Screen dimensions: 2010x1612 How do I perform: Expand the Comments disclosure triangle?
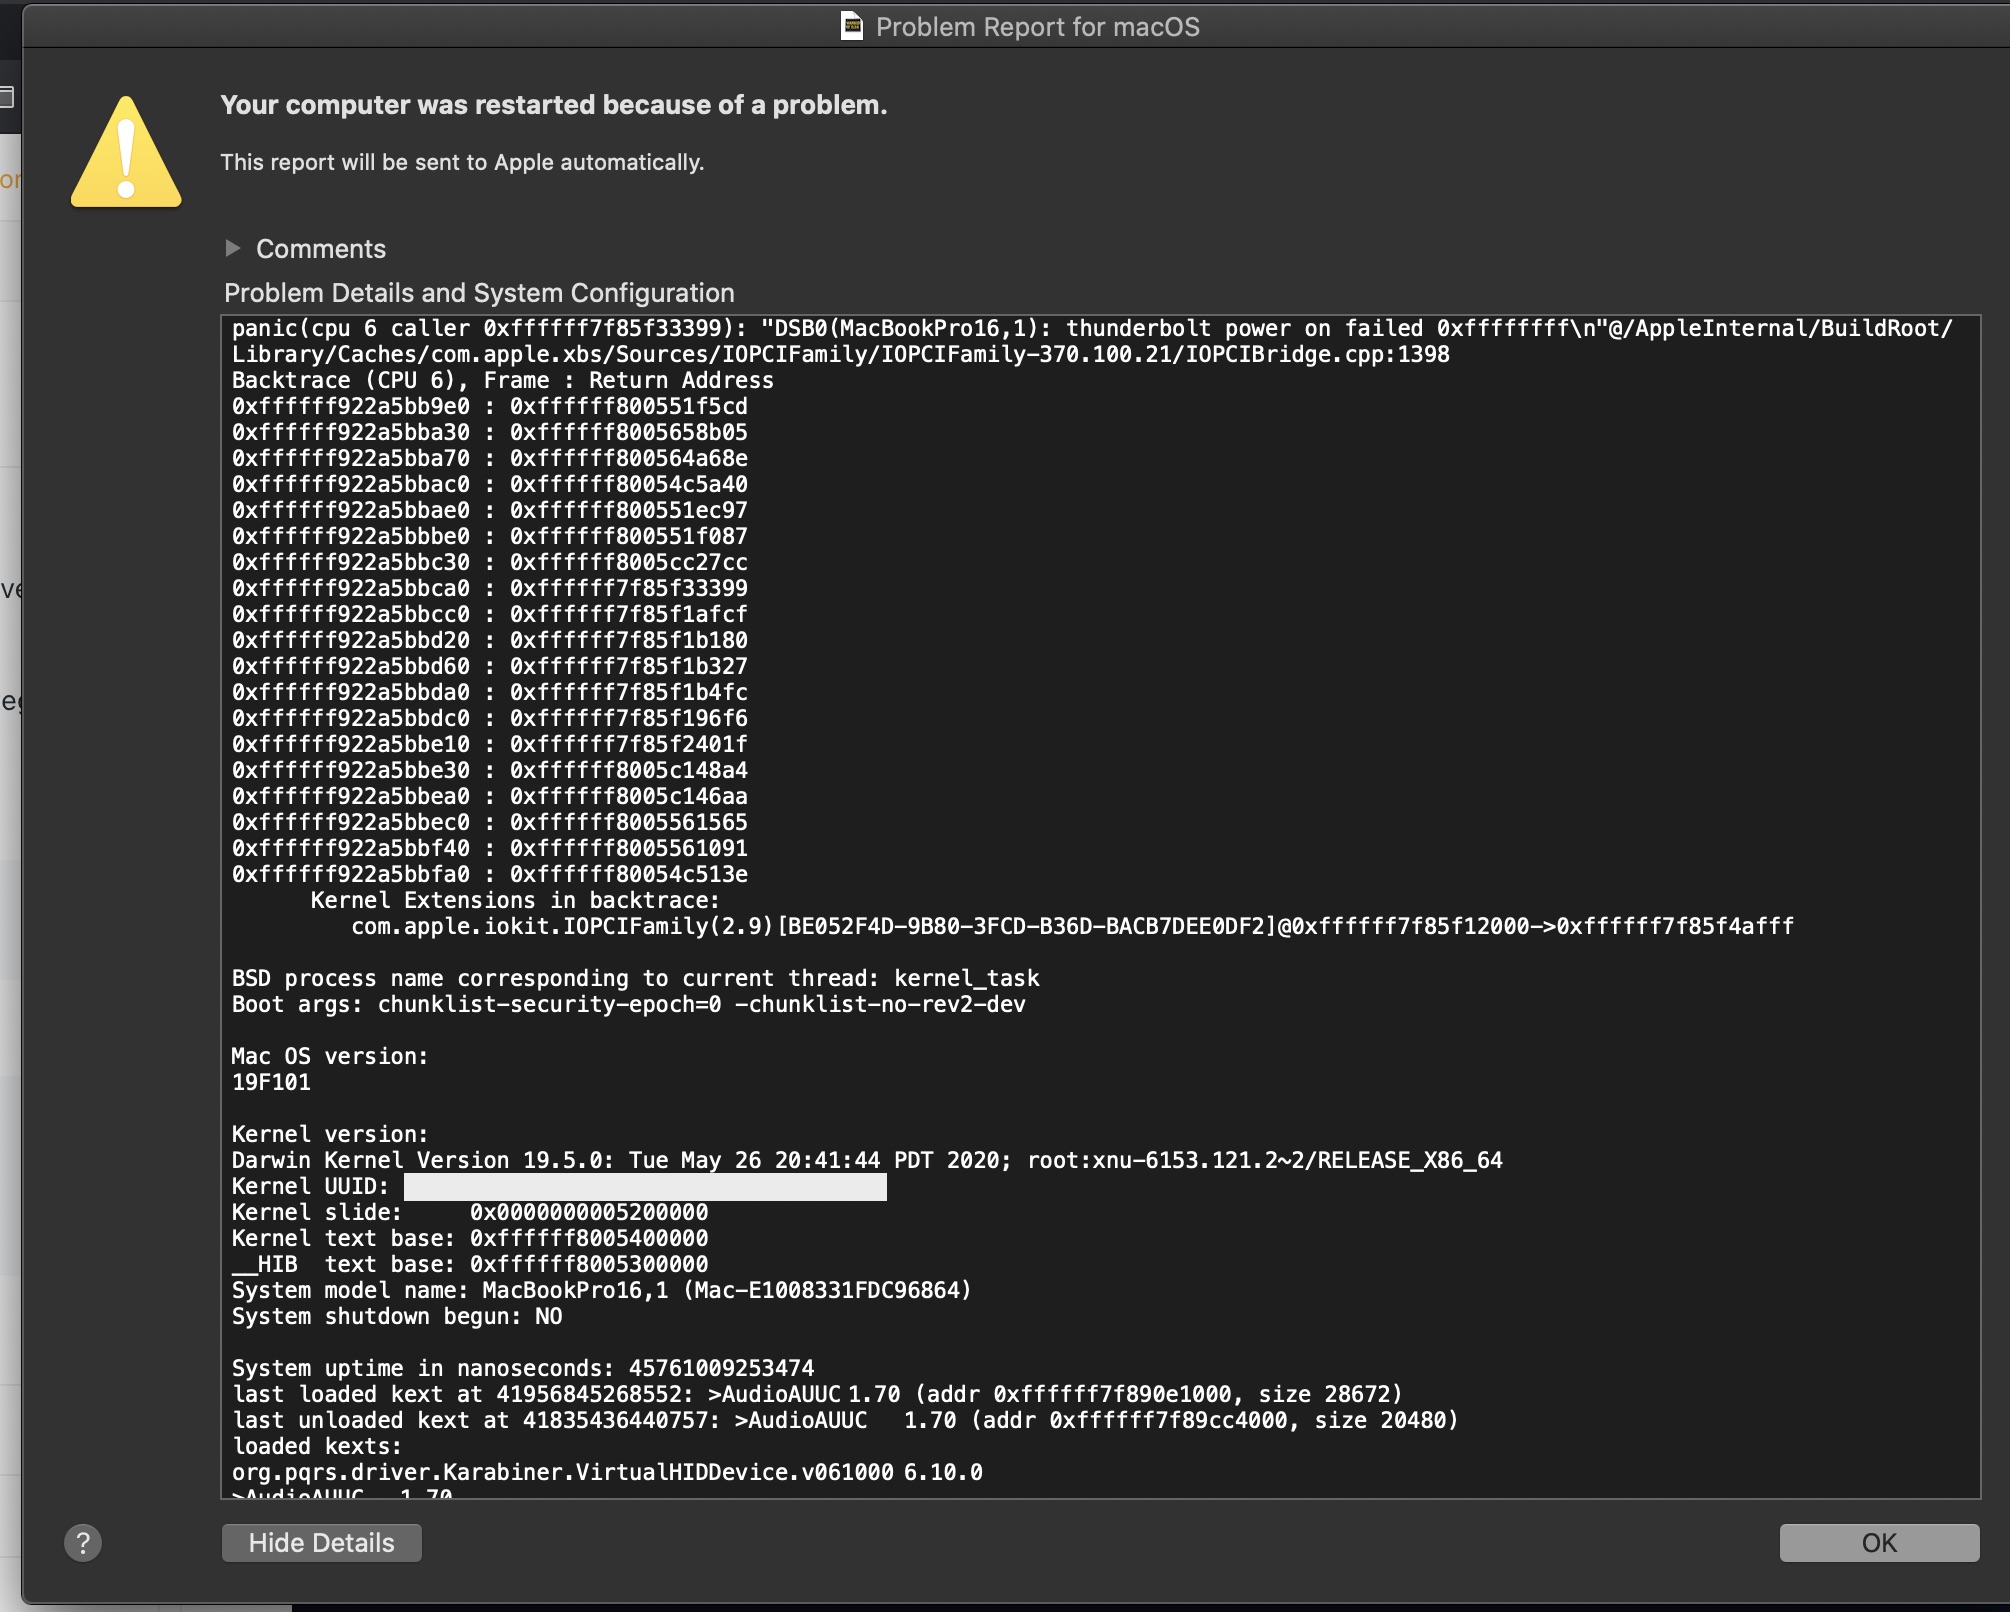(233, 248)
